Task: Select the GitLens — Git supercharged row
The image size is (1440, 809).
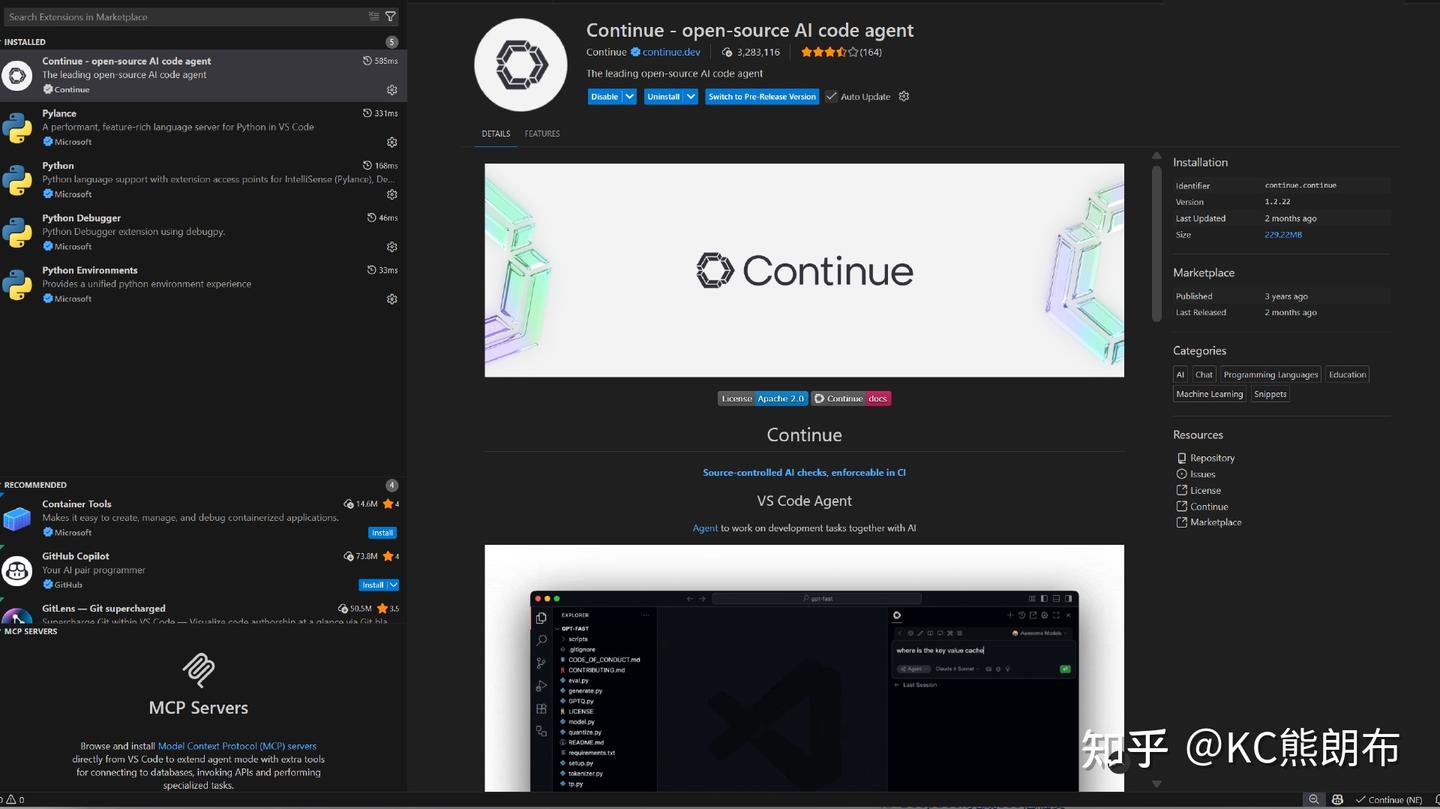Action: (x=203, y=613)
